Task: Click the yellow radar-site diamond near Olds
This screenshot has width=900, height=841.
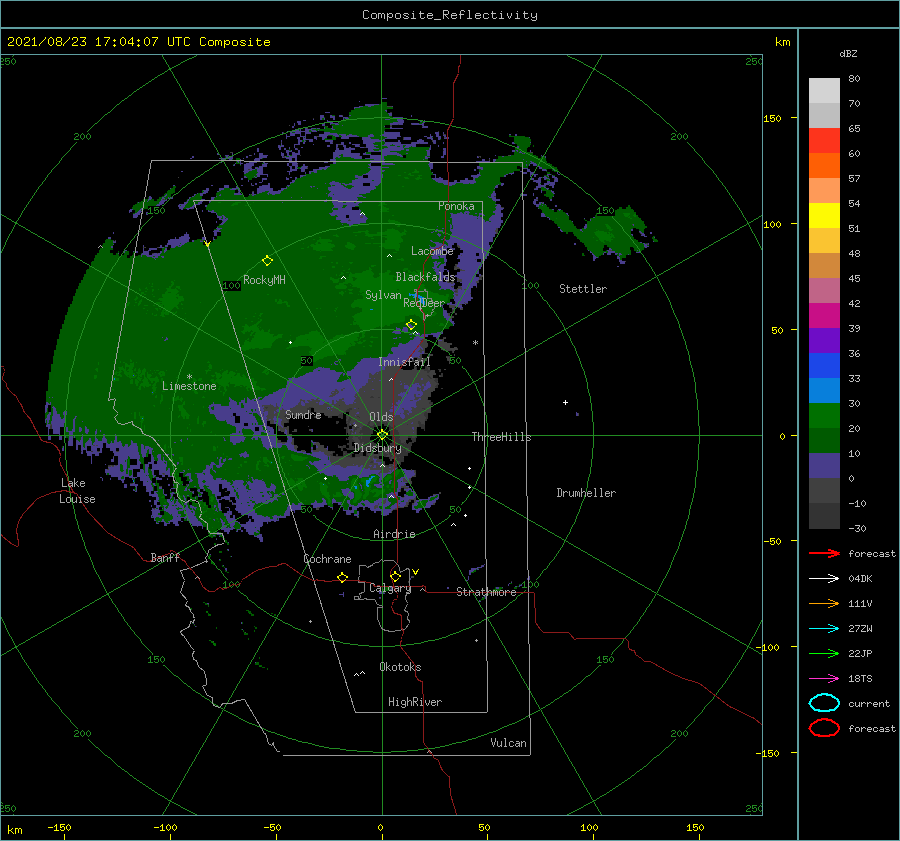Action: pyautogui.click(x=382, y=435)
